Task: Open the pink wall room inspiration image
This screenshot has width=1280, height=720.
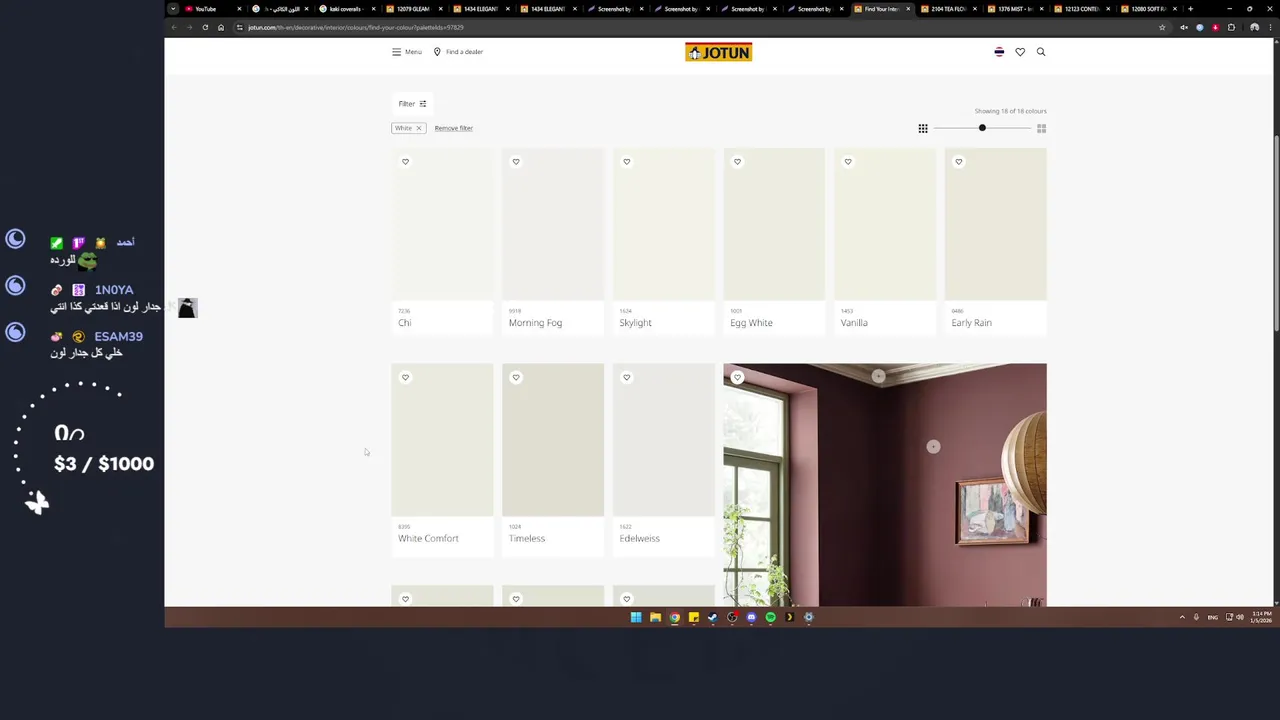Action: click(x=885, y=485)
